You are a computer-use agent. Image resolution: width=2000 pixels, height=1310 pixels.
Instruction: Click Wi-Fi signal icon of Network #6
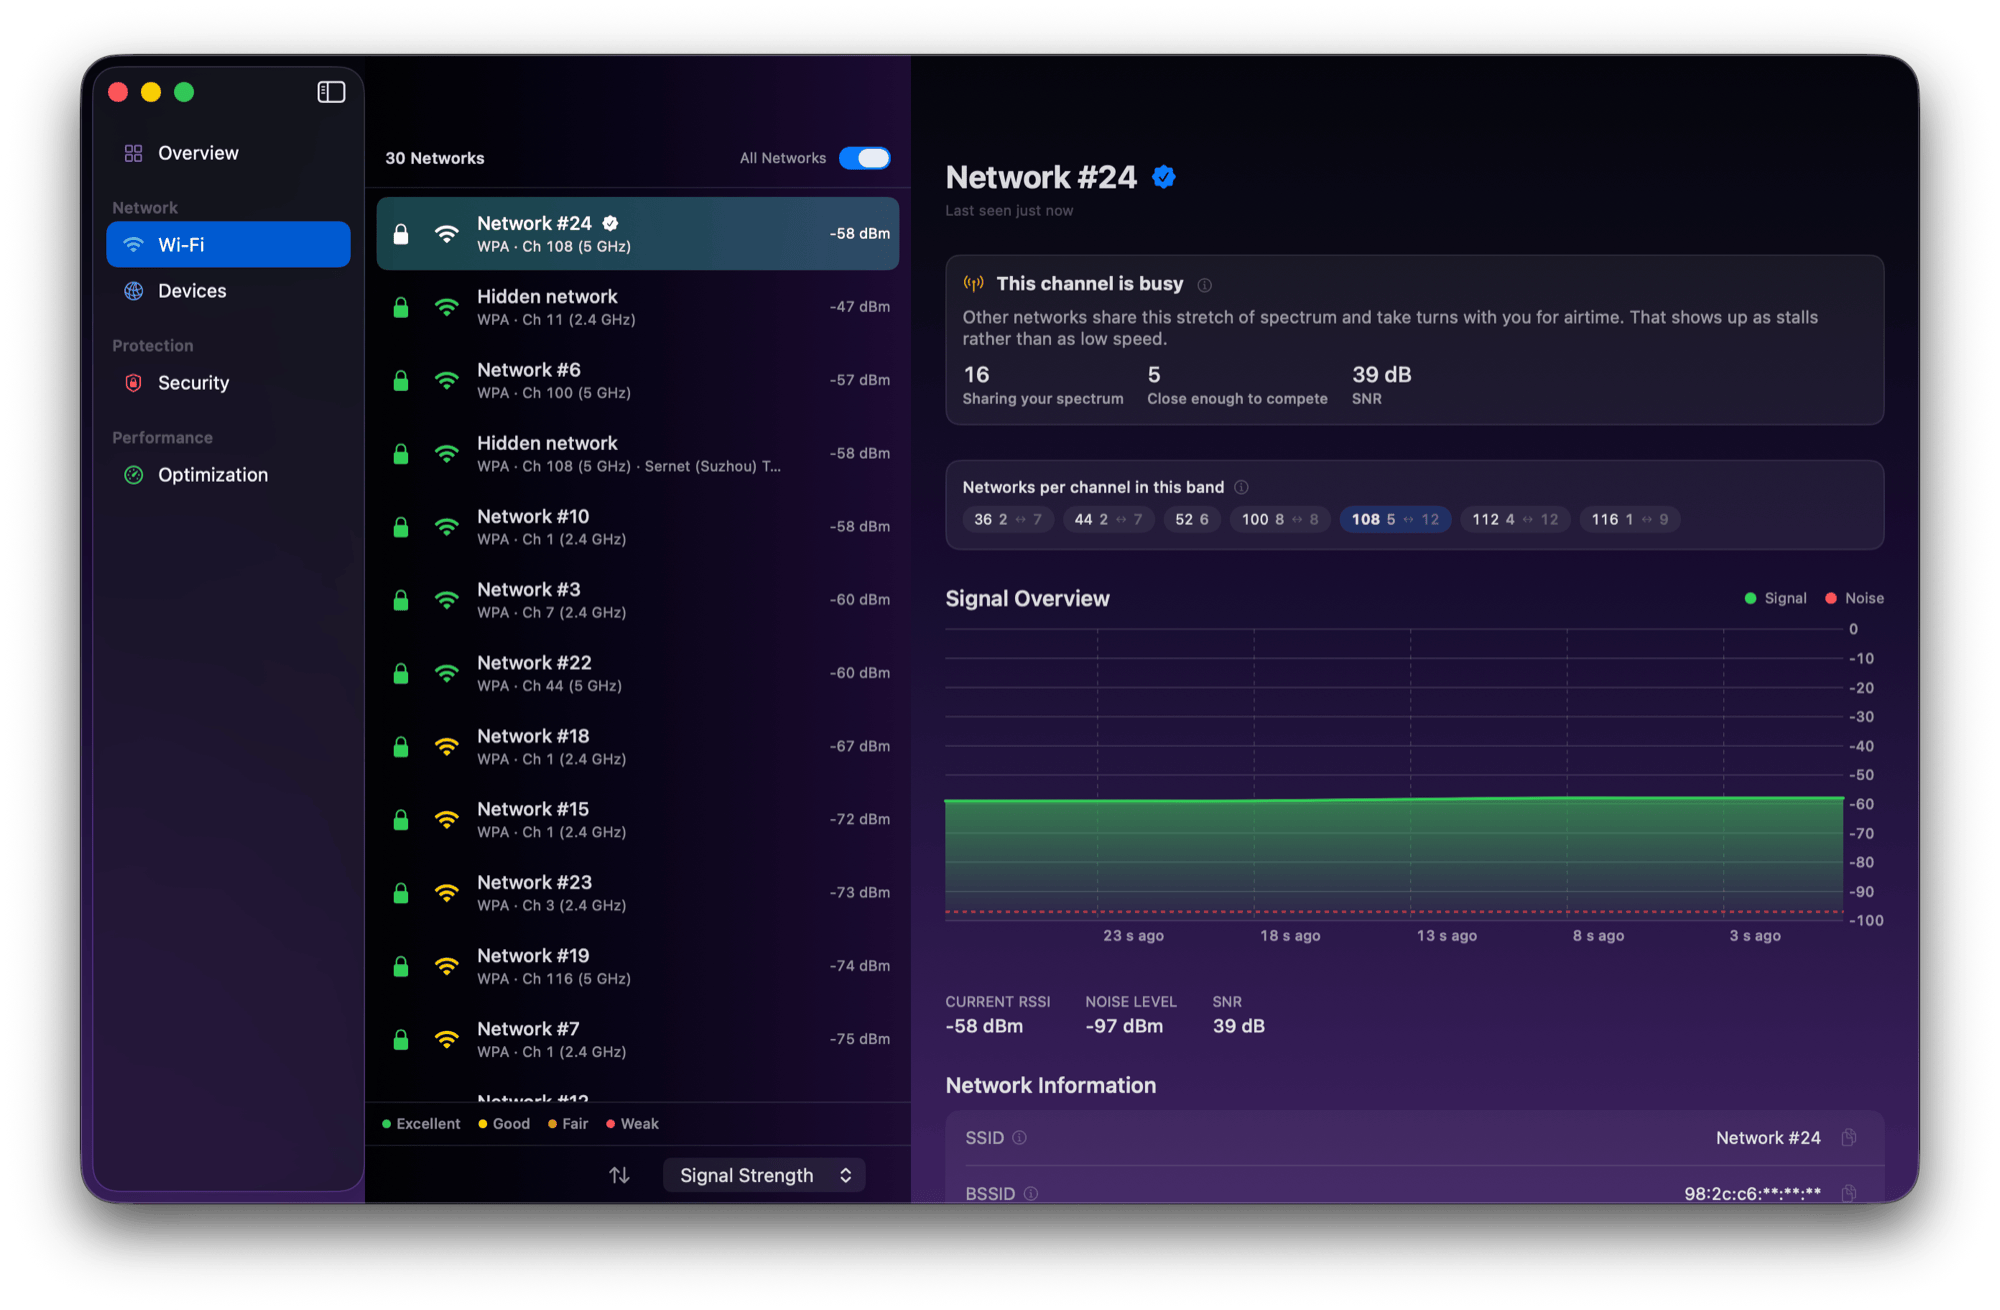(447, 381)
